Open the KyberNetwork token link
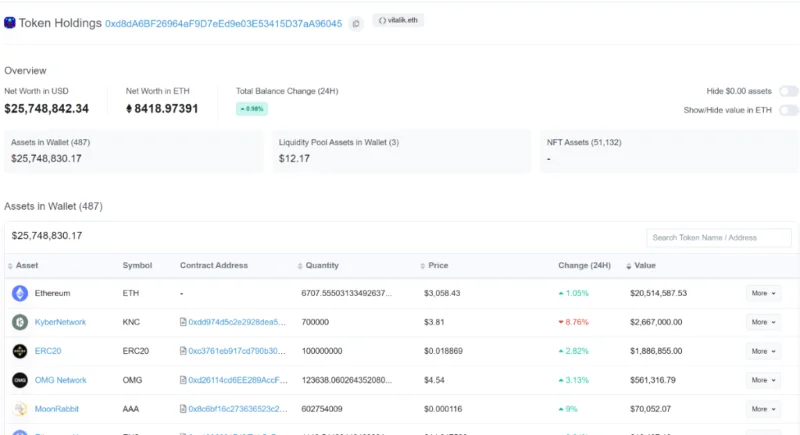The height and width of the screenshot is (435, 800). [60, 322]
